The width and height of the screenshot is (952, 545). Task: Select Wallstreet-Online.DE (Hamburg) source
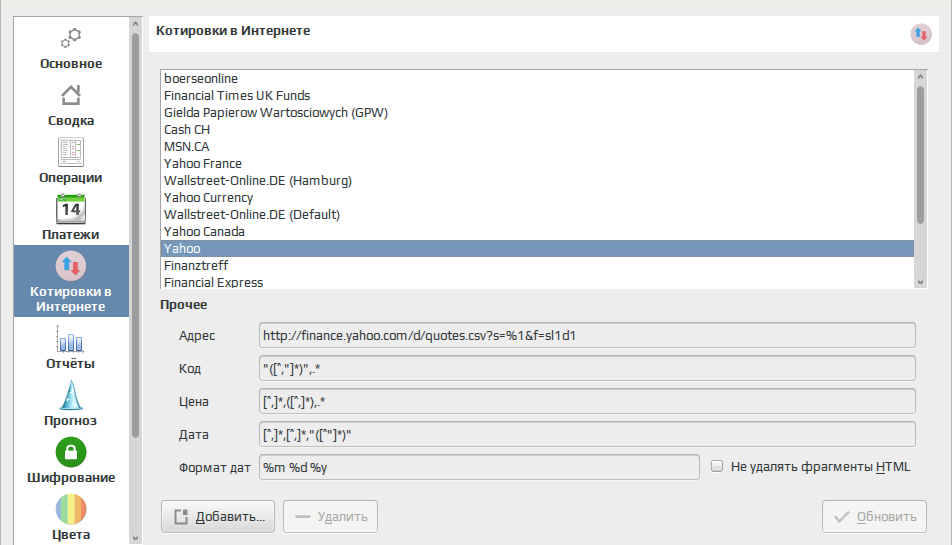[537, 180]
